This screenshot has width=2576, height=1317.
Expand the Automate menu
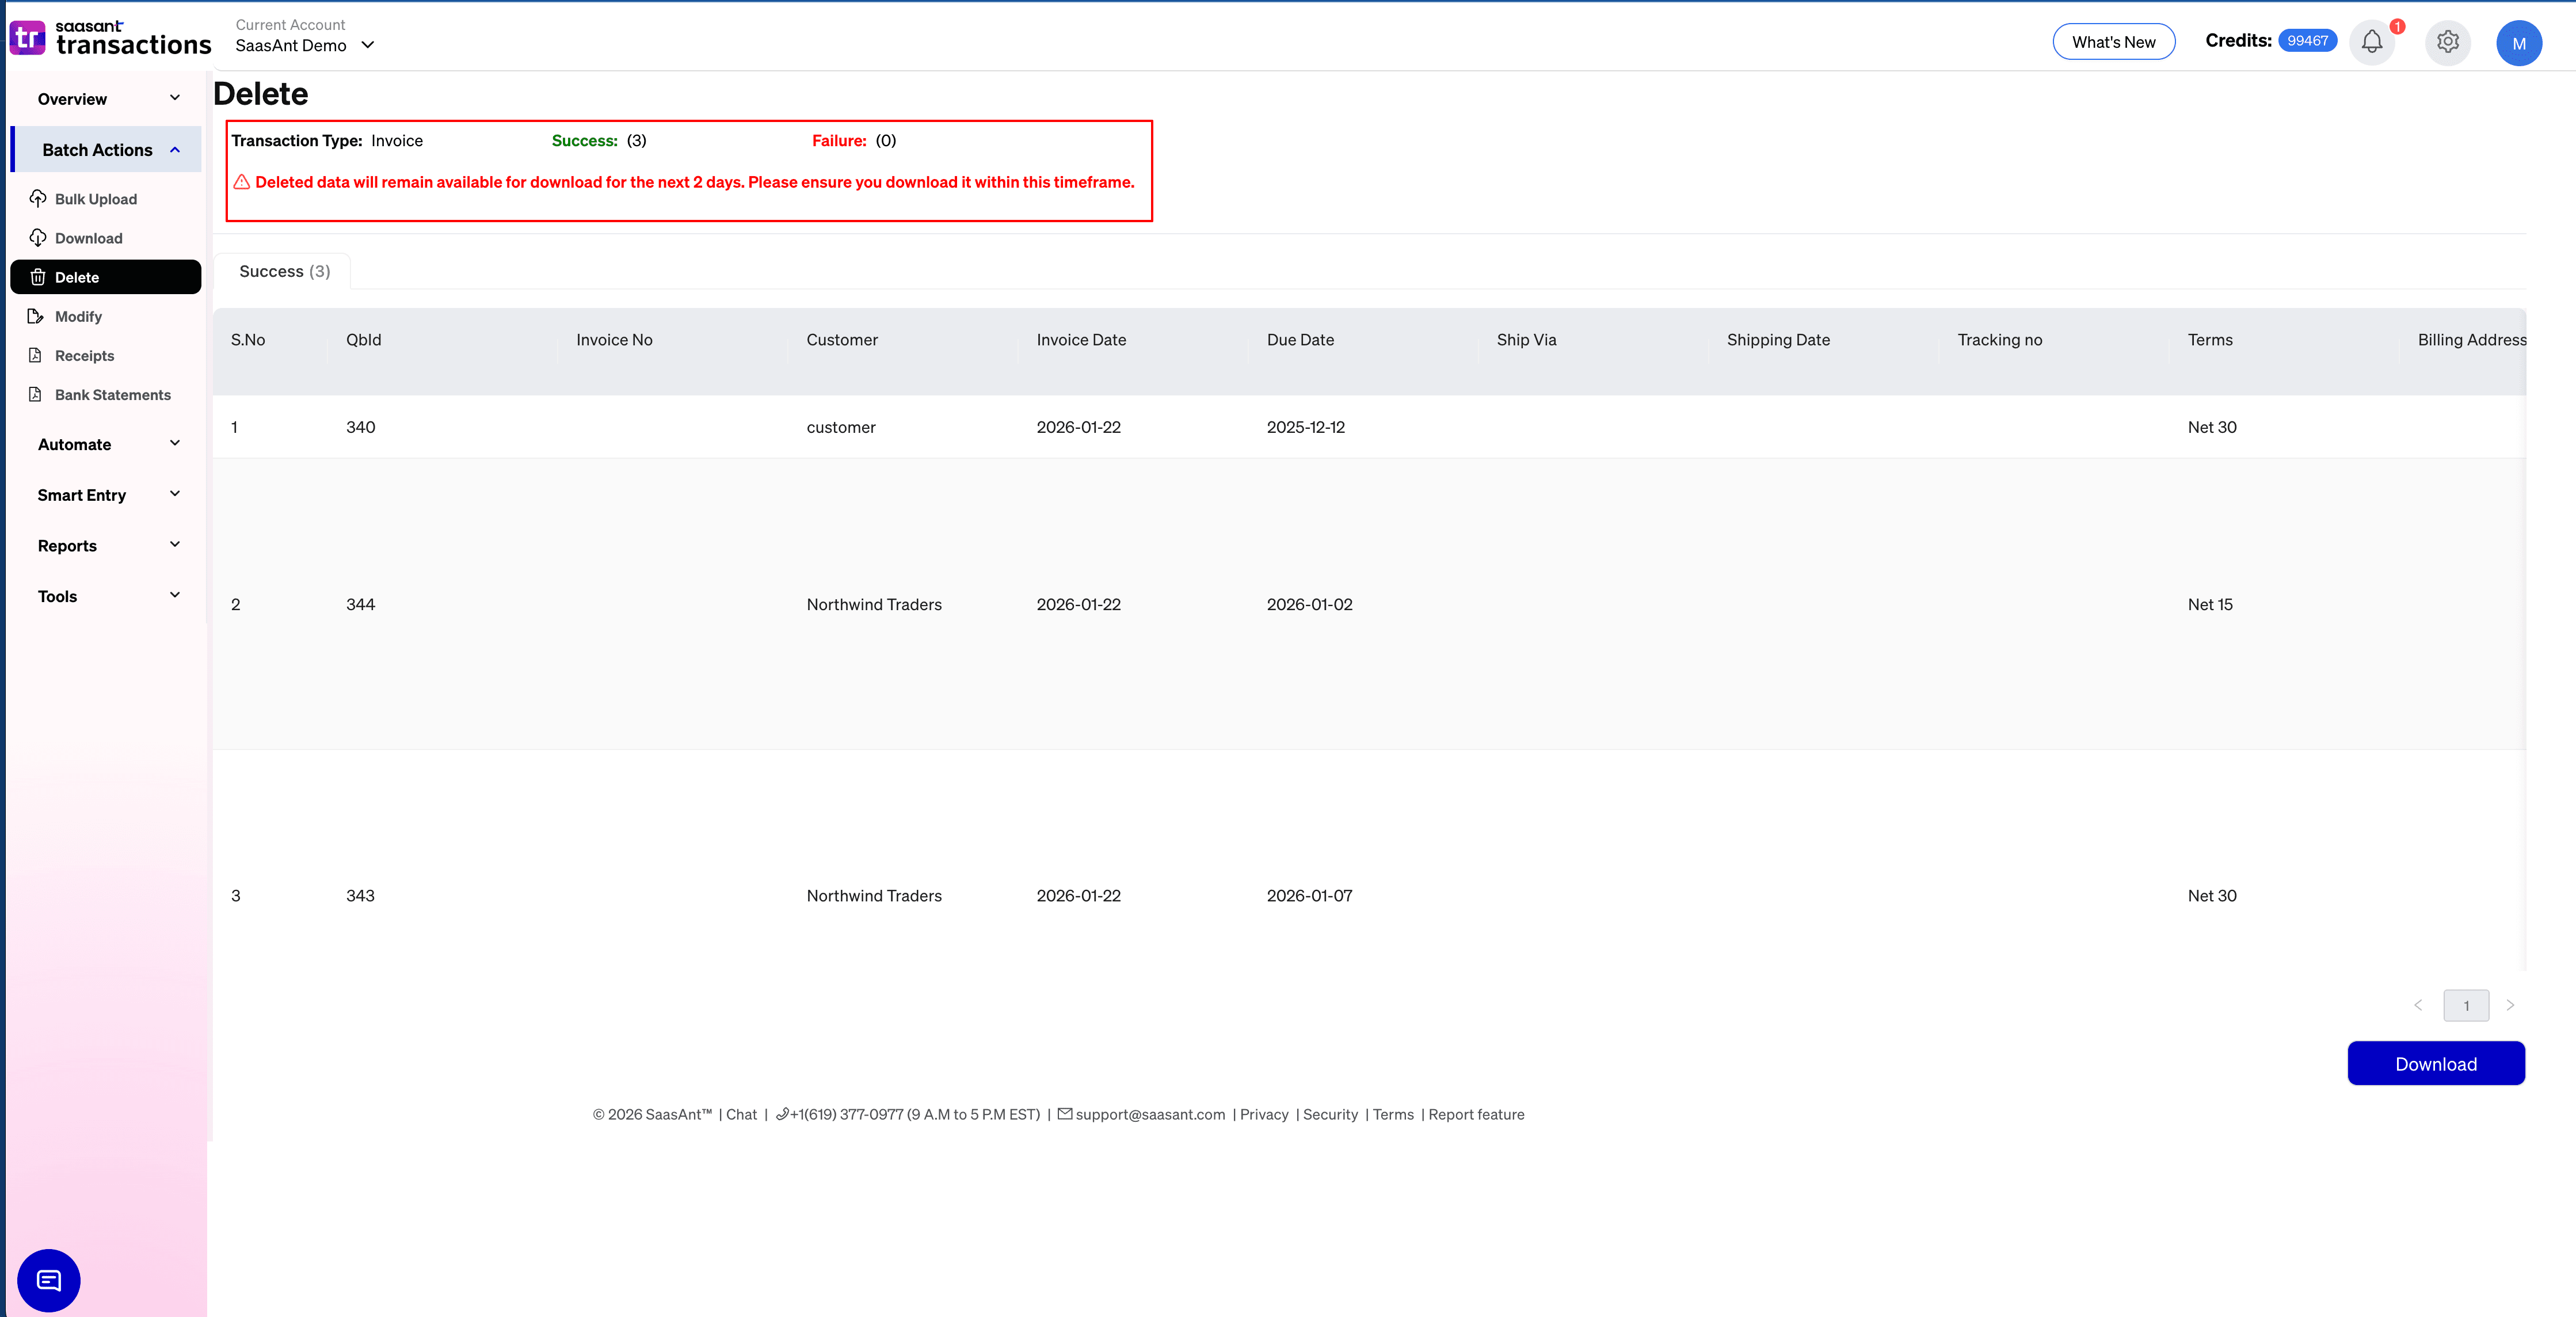(x=108, y=444)
